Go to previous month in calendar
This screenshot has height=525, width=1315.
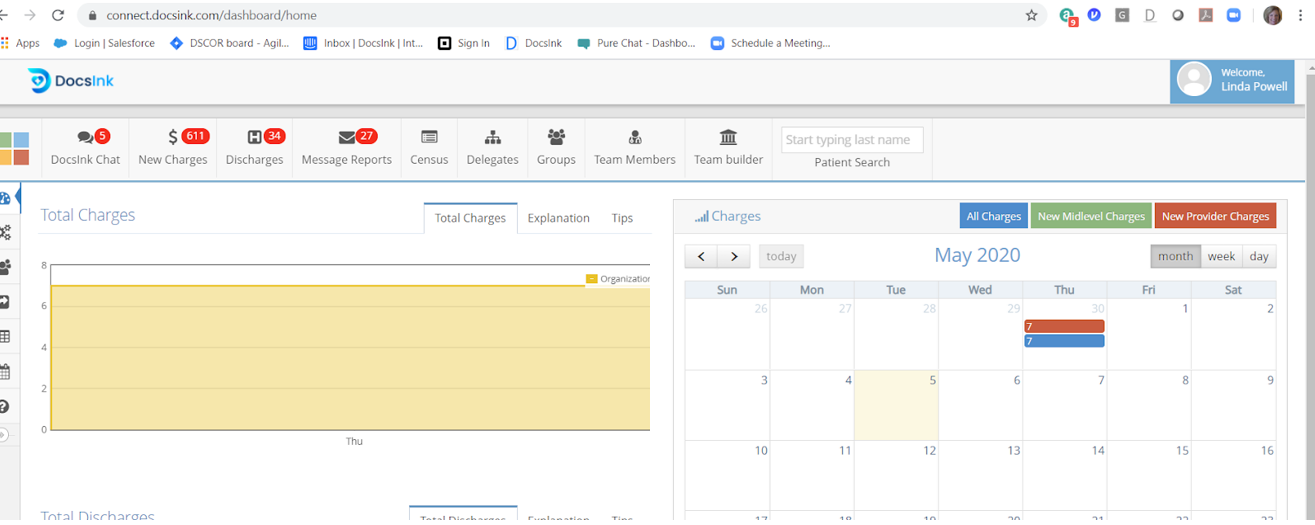701,256
